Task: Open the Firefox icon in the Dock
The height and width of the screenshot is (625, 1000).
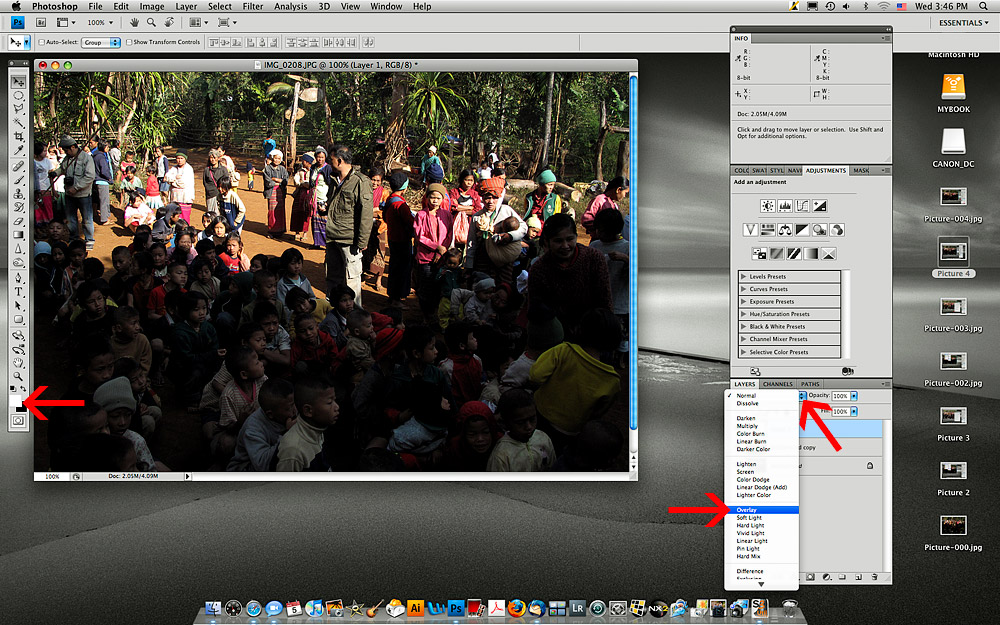Action: 516,607
